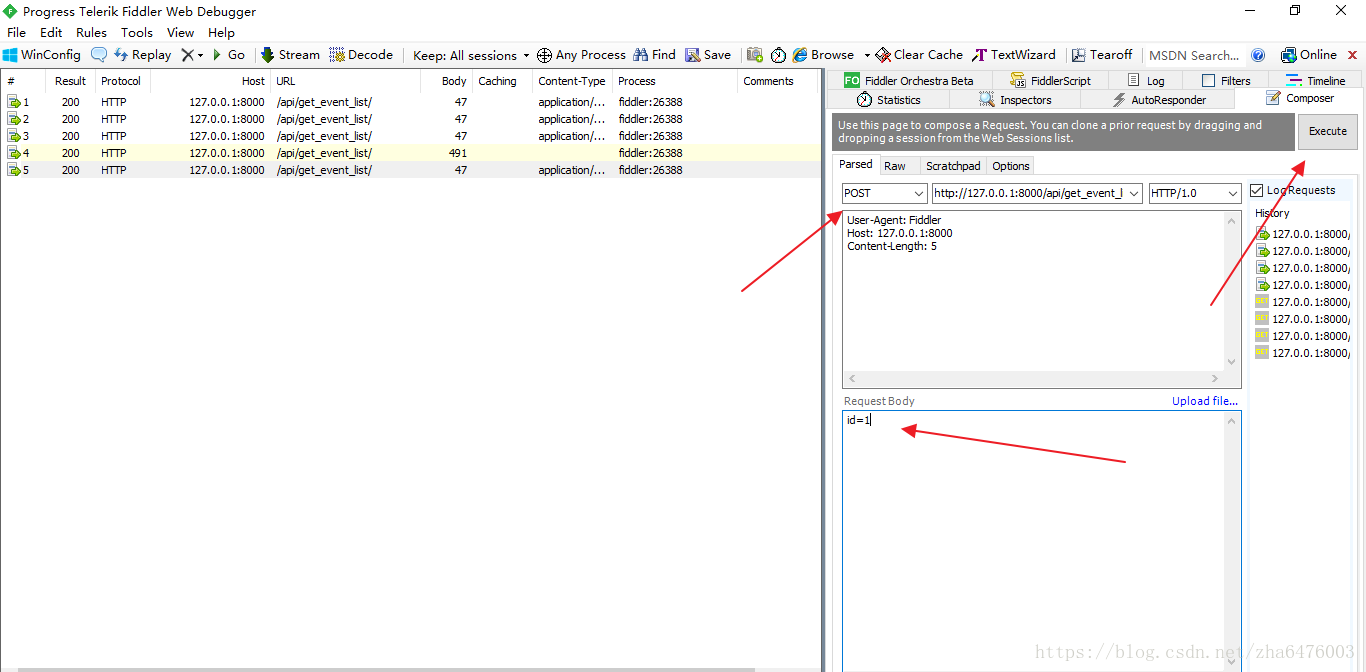Open Find sessions with binoculars icon
The height and width of the screenshot is (672, 1366).
coord(654,55)
